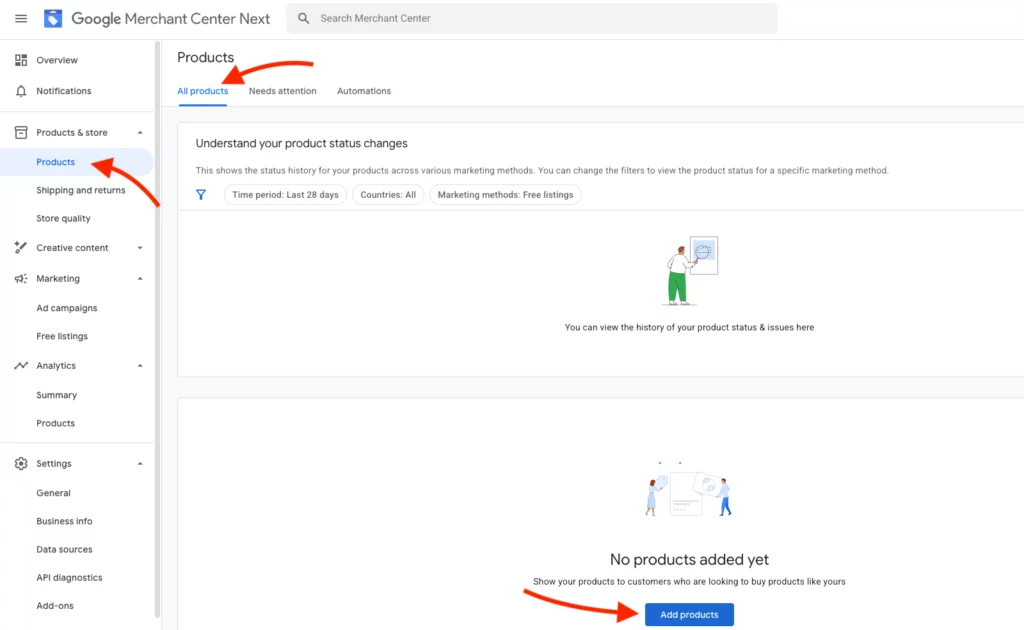Click the Overview grid icon in sidebar
The image size is (1024, 630).
21,60
